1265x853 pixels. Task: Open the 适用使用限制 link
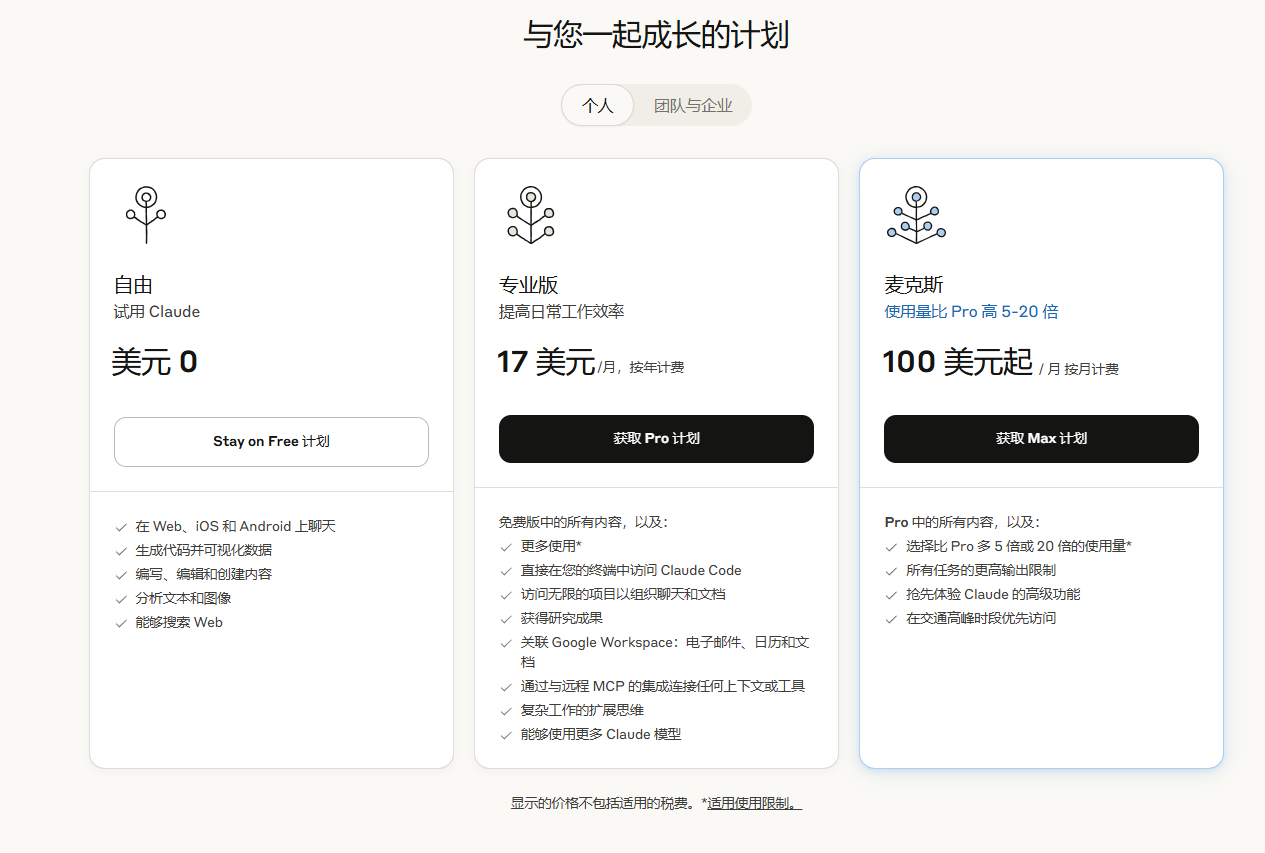pos(754,803)
